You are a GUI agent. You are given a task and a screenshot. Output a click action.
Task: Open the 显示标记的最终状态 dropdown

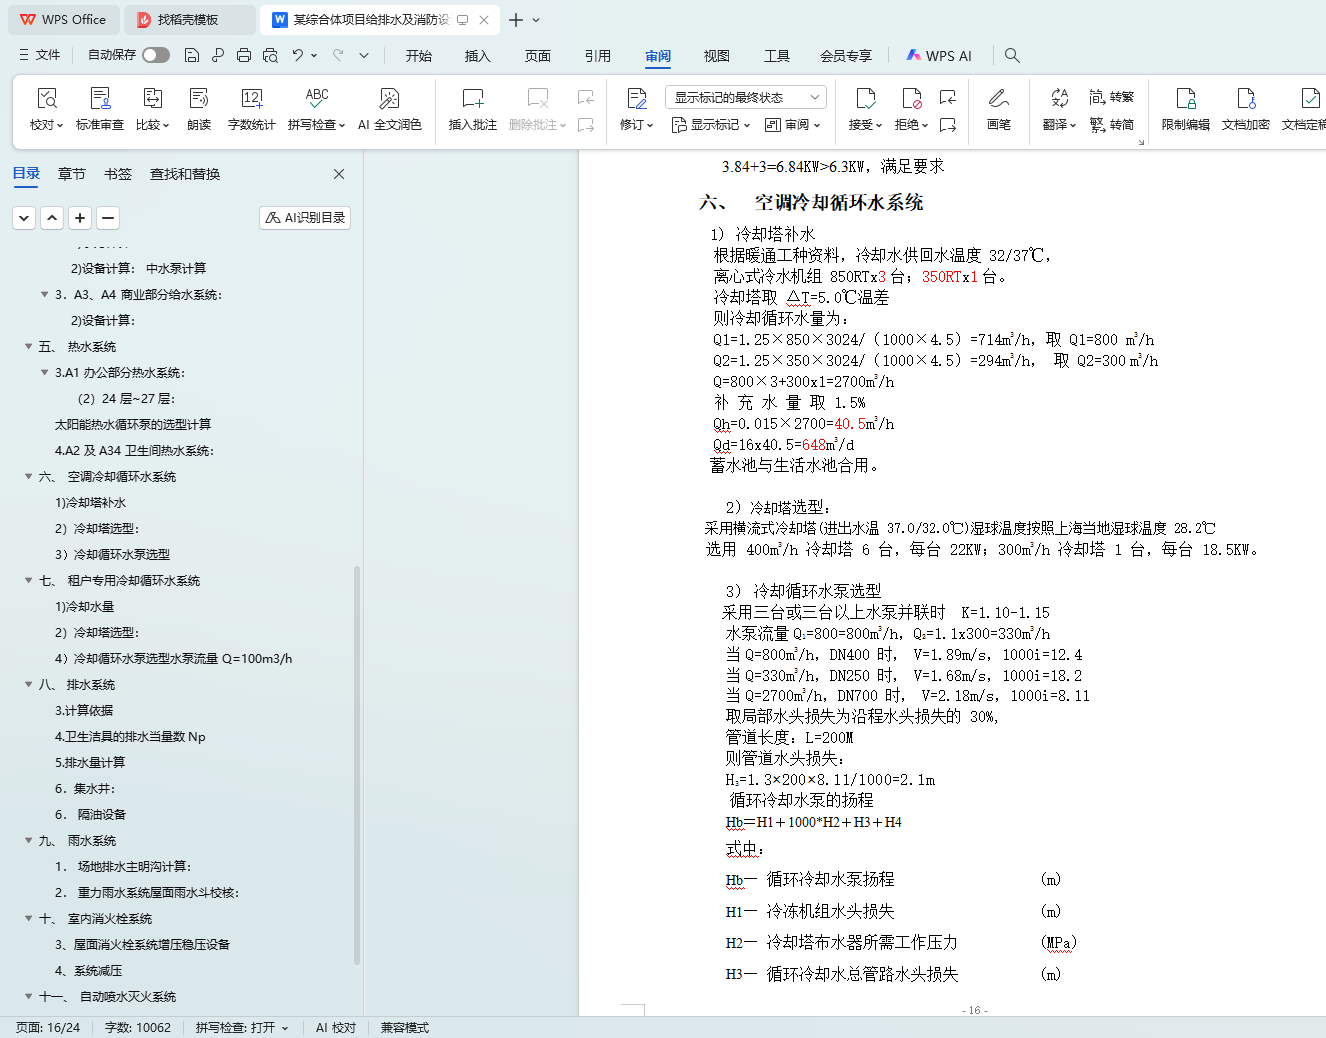pyautogui.click(x=745, y=97)
